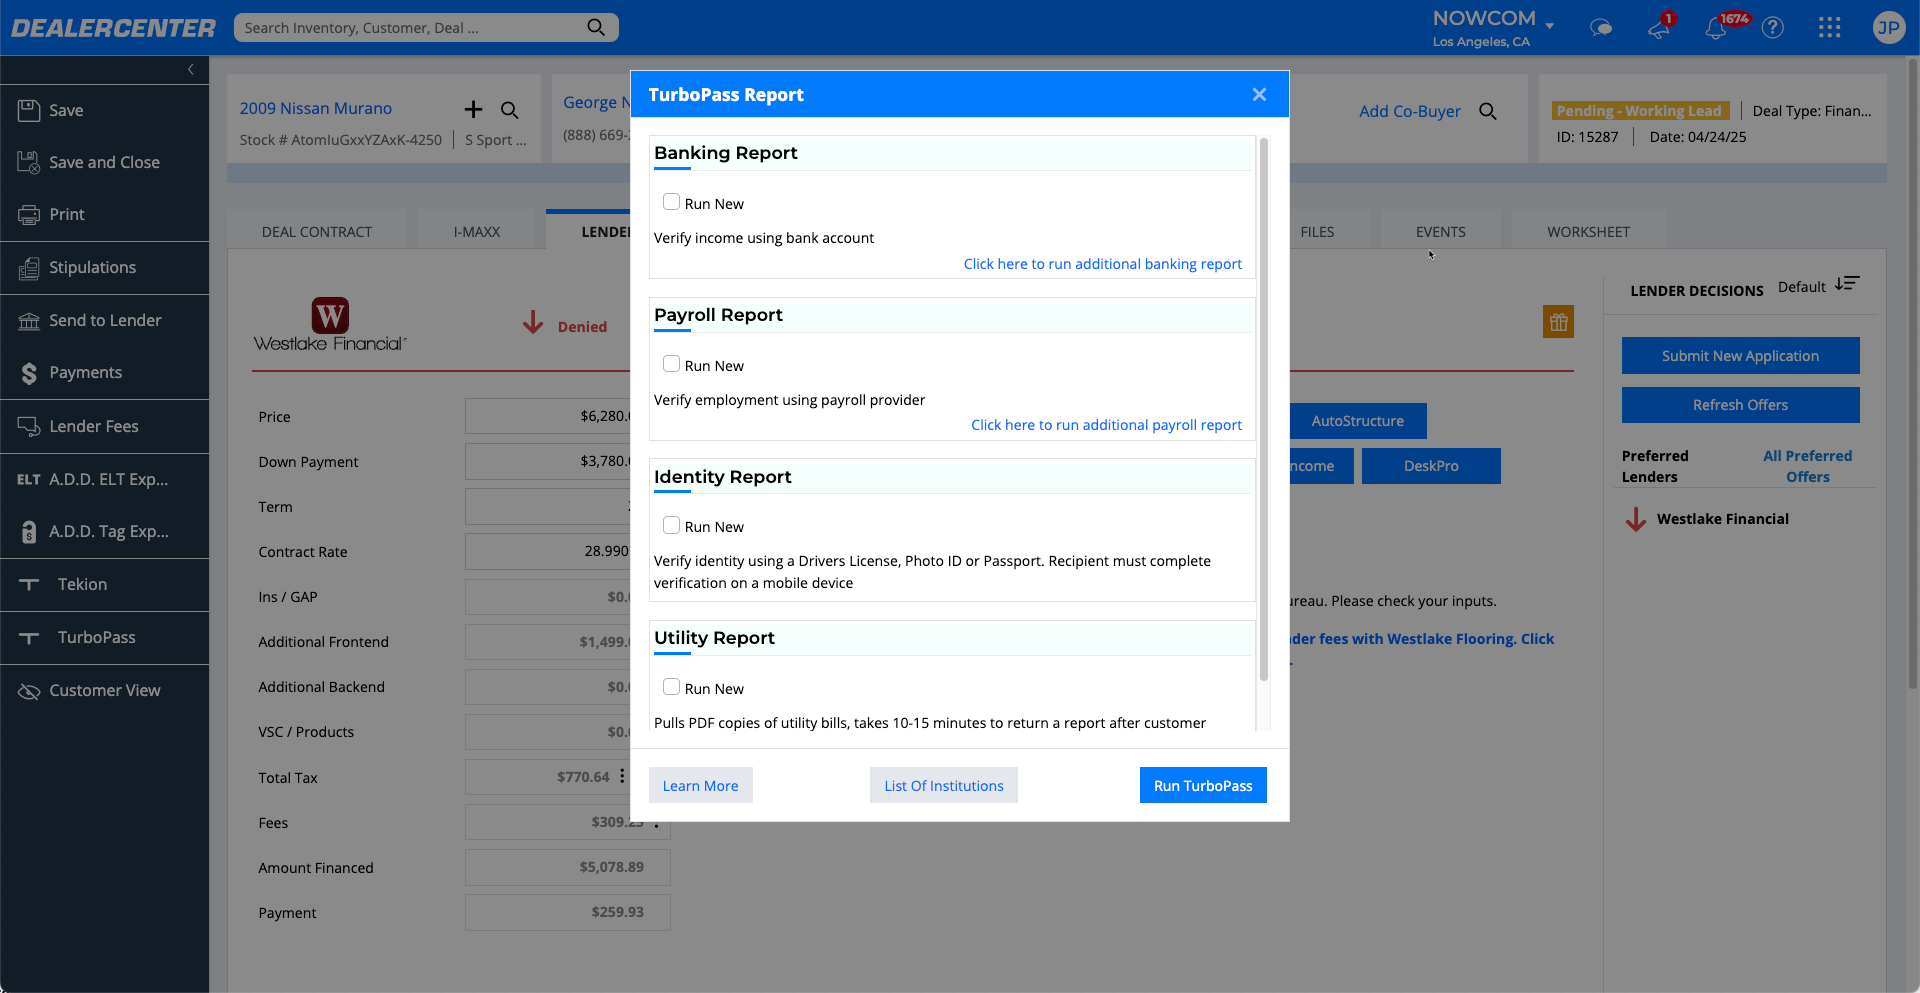This screenshot has height=993, width=1920.
Task: Click the A.D.D. Tag Exp icon
Action: pos(29,531)
